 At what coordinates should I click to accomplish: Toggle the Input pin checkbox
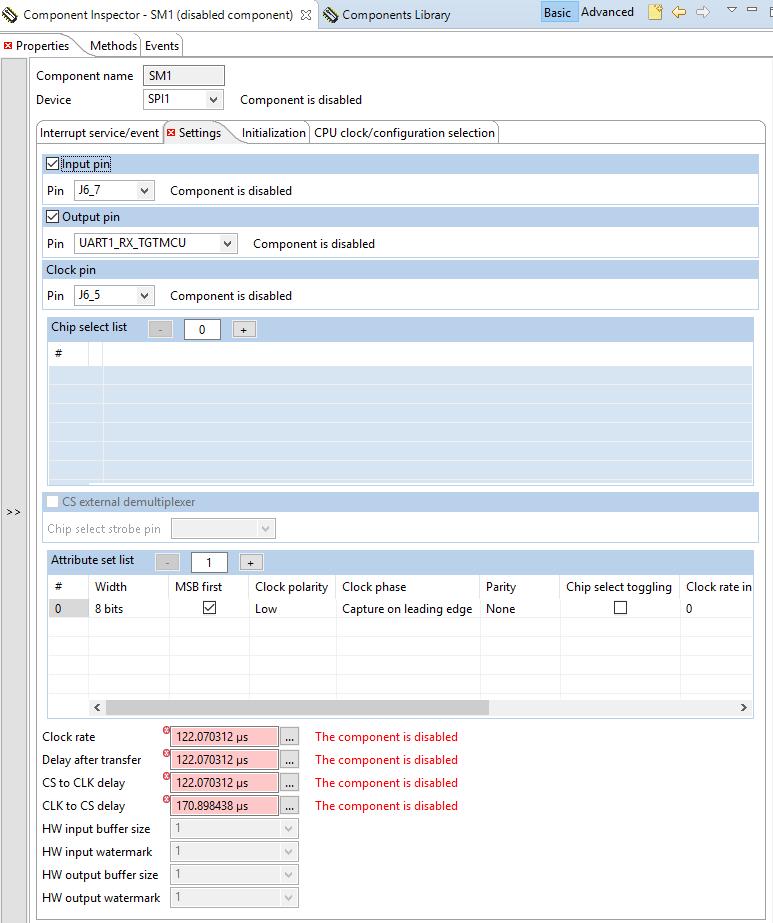point(52,164)
